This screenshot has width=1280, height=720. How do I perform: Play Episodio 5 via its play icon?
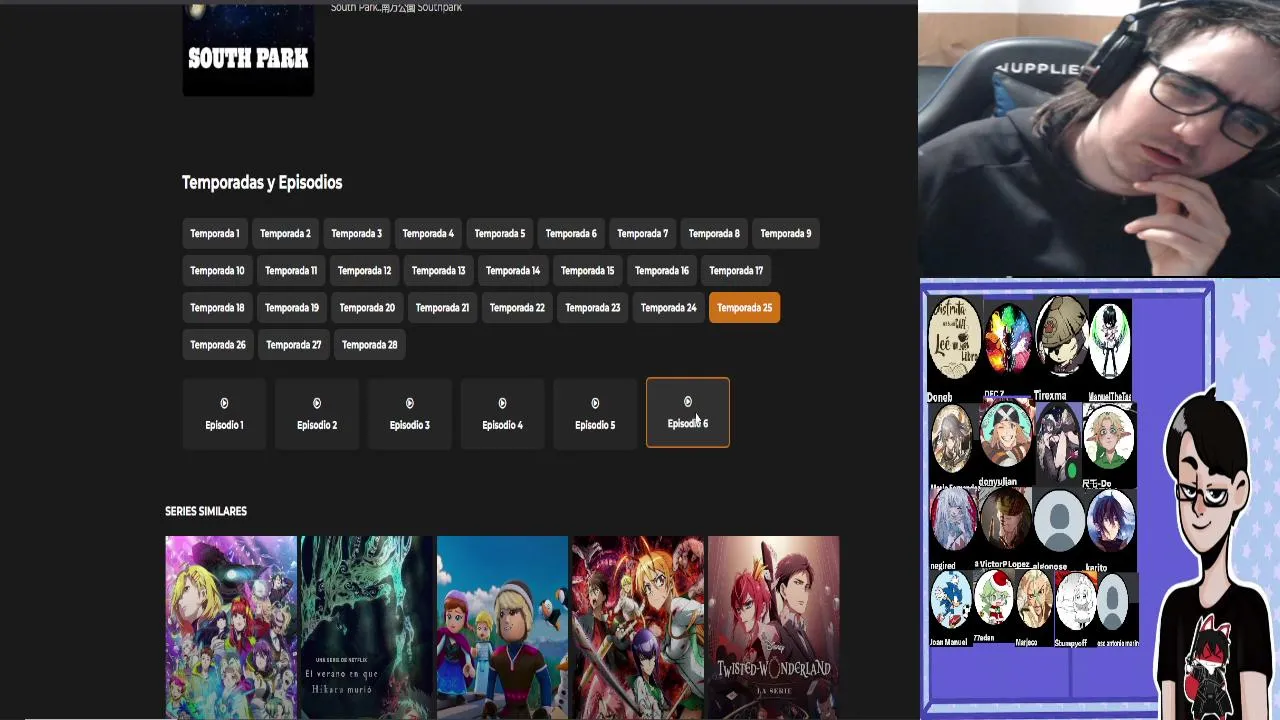pos(595,403)
